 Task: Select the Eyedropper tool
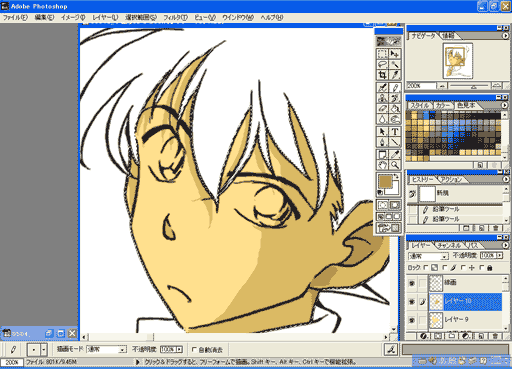click(395, 155)
